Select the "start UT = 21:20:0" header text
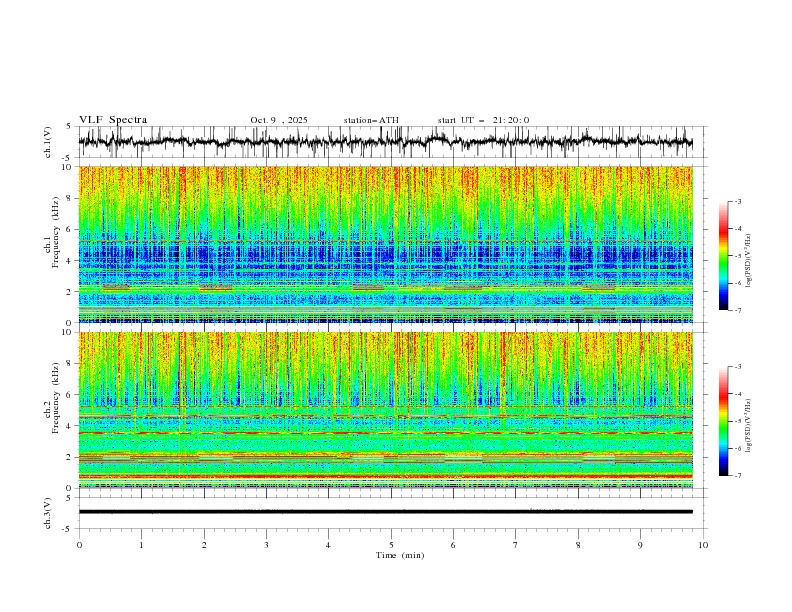Viewport: 792px width, 612px height. (x=483, y=120)
